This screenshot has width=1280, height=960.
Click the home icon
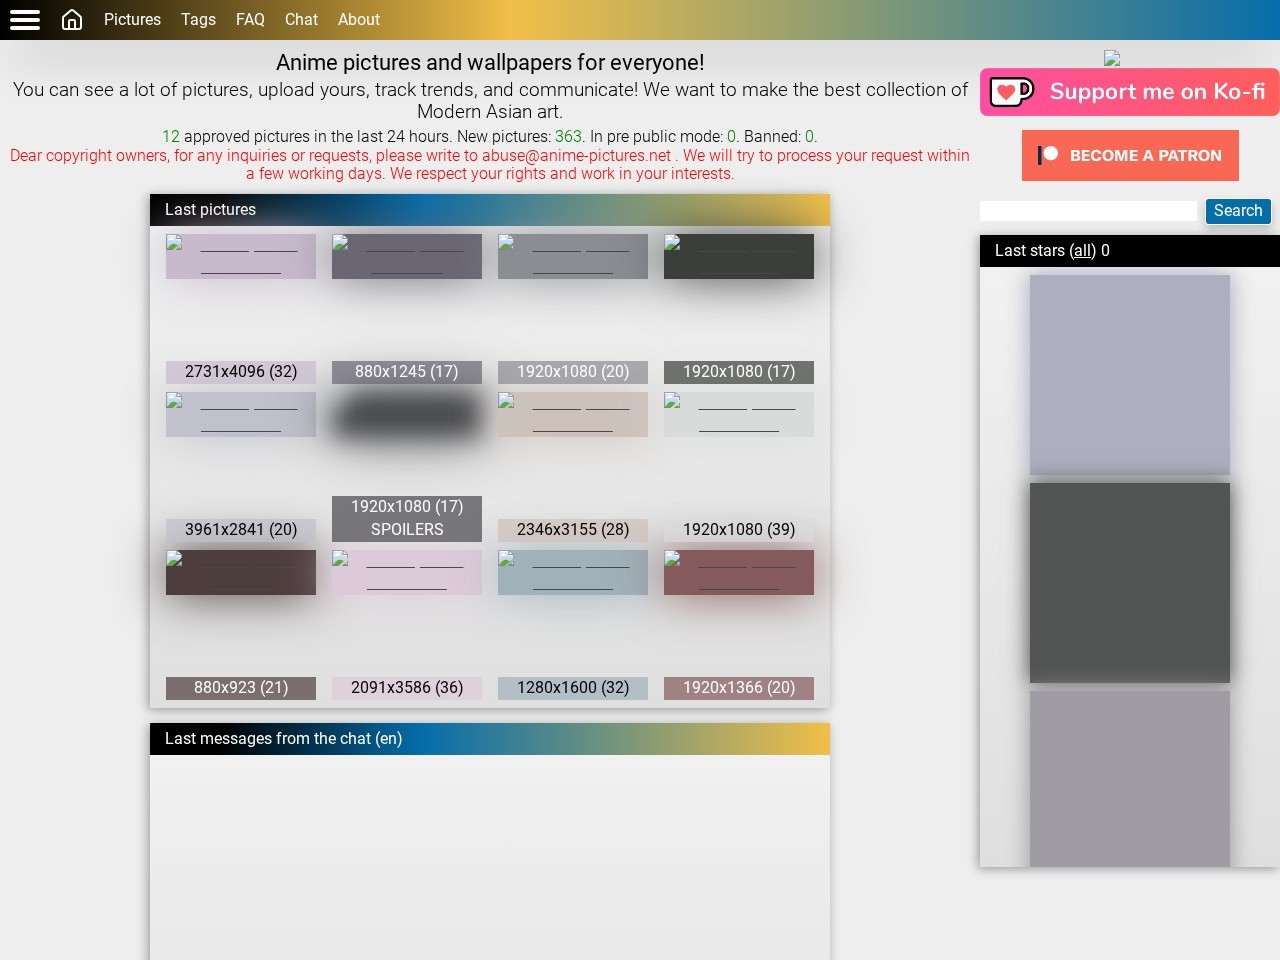[x=72, y=20]
